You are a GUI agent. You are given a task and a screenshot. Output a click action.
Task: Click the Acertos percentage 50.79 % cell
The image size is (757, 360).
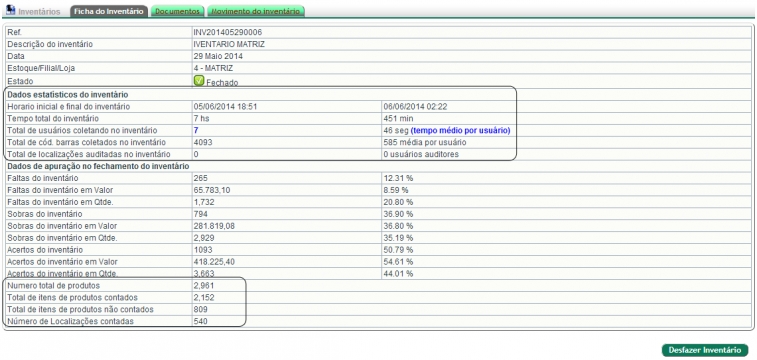pos(566,250)
